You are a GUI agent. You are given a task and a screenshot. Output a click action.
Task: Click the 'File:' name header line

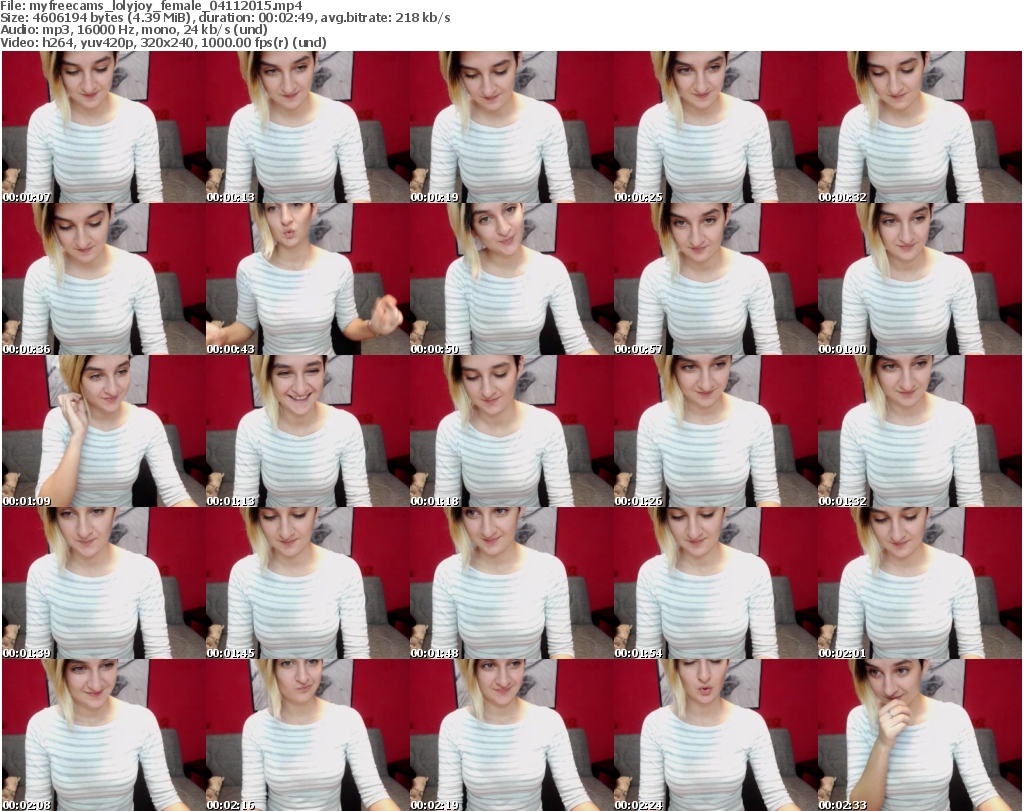tap(152, 6)
